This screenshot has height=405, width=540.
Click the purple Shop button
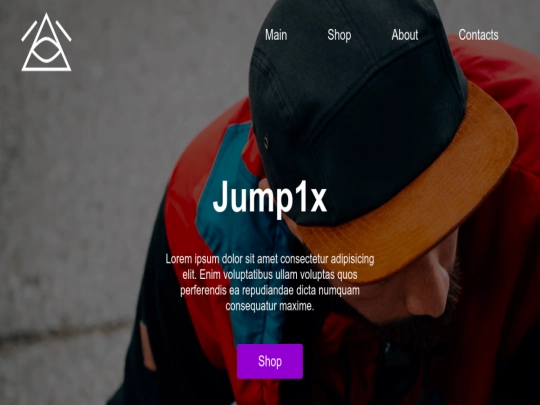[x=270, y=361]
